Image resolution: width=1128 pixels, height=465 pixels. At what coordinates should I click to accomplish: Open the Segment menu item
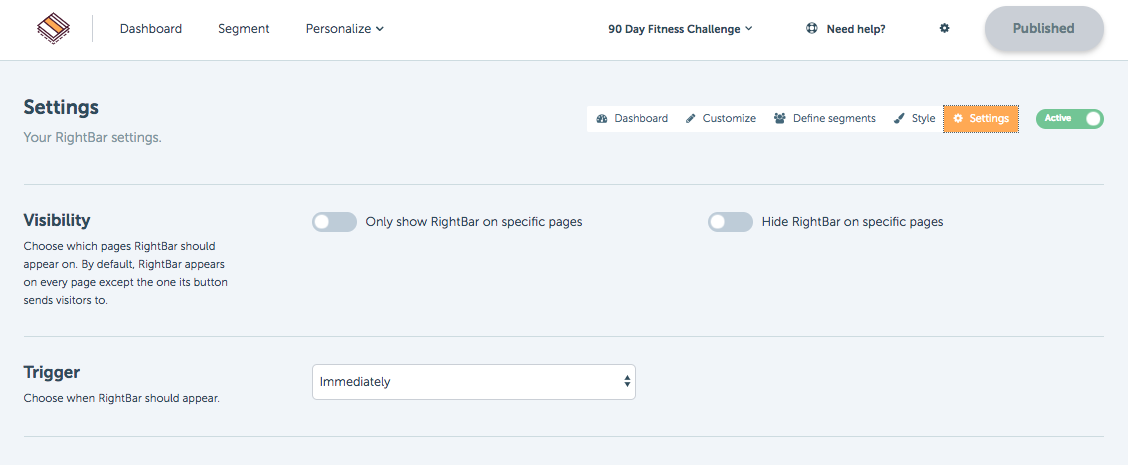[x=244, y=29]
